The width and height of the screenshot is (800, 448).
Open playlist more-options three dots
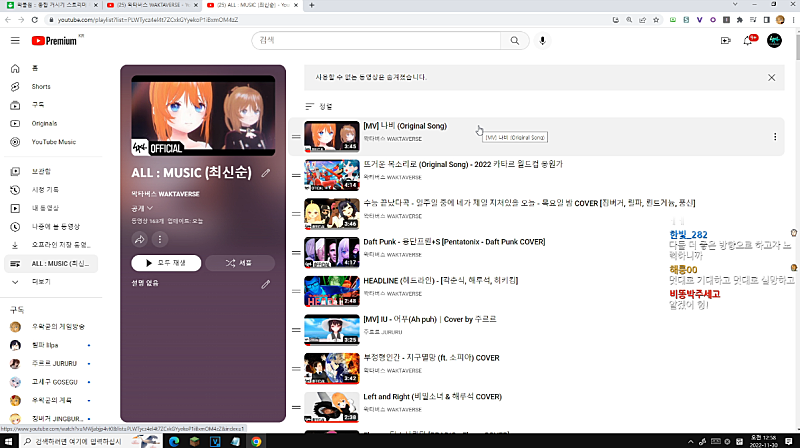(x=160, y=239)
